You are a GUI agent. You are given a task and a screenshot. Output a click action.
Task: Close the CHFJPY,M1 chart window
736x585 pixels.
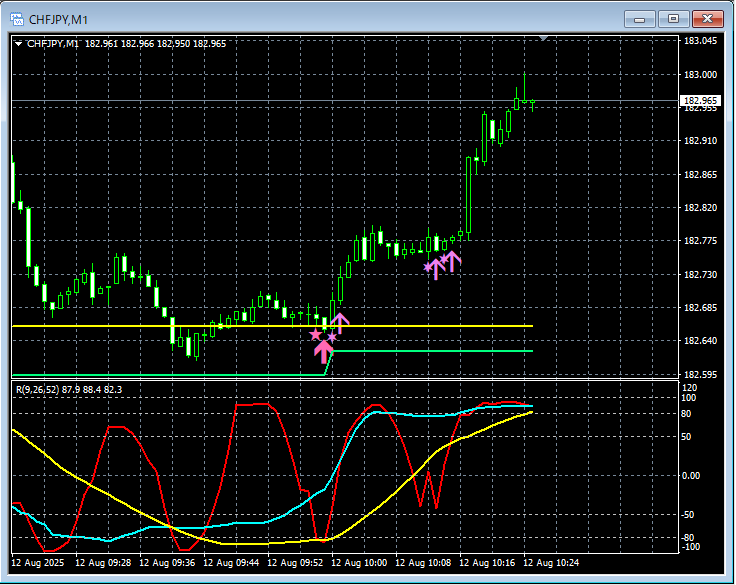[x=707, y=19]
